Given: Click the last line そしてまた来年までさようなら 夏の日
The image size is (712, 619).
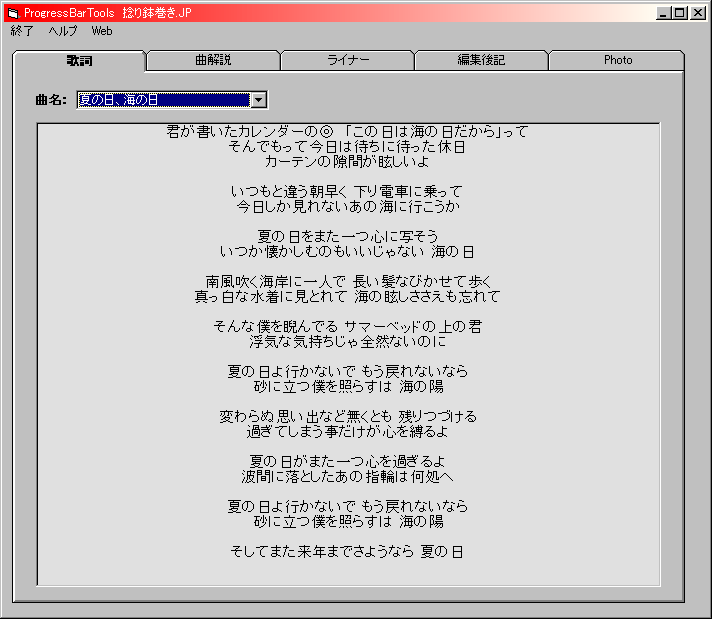Looking at the screenshot, I should (x=347, y=551).
